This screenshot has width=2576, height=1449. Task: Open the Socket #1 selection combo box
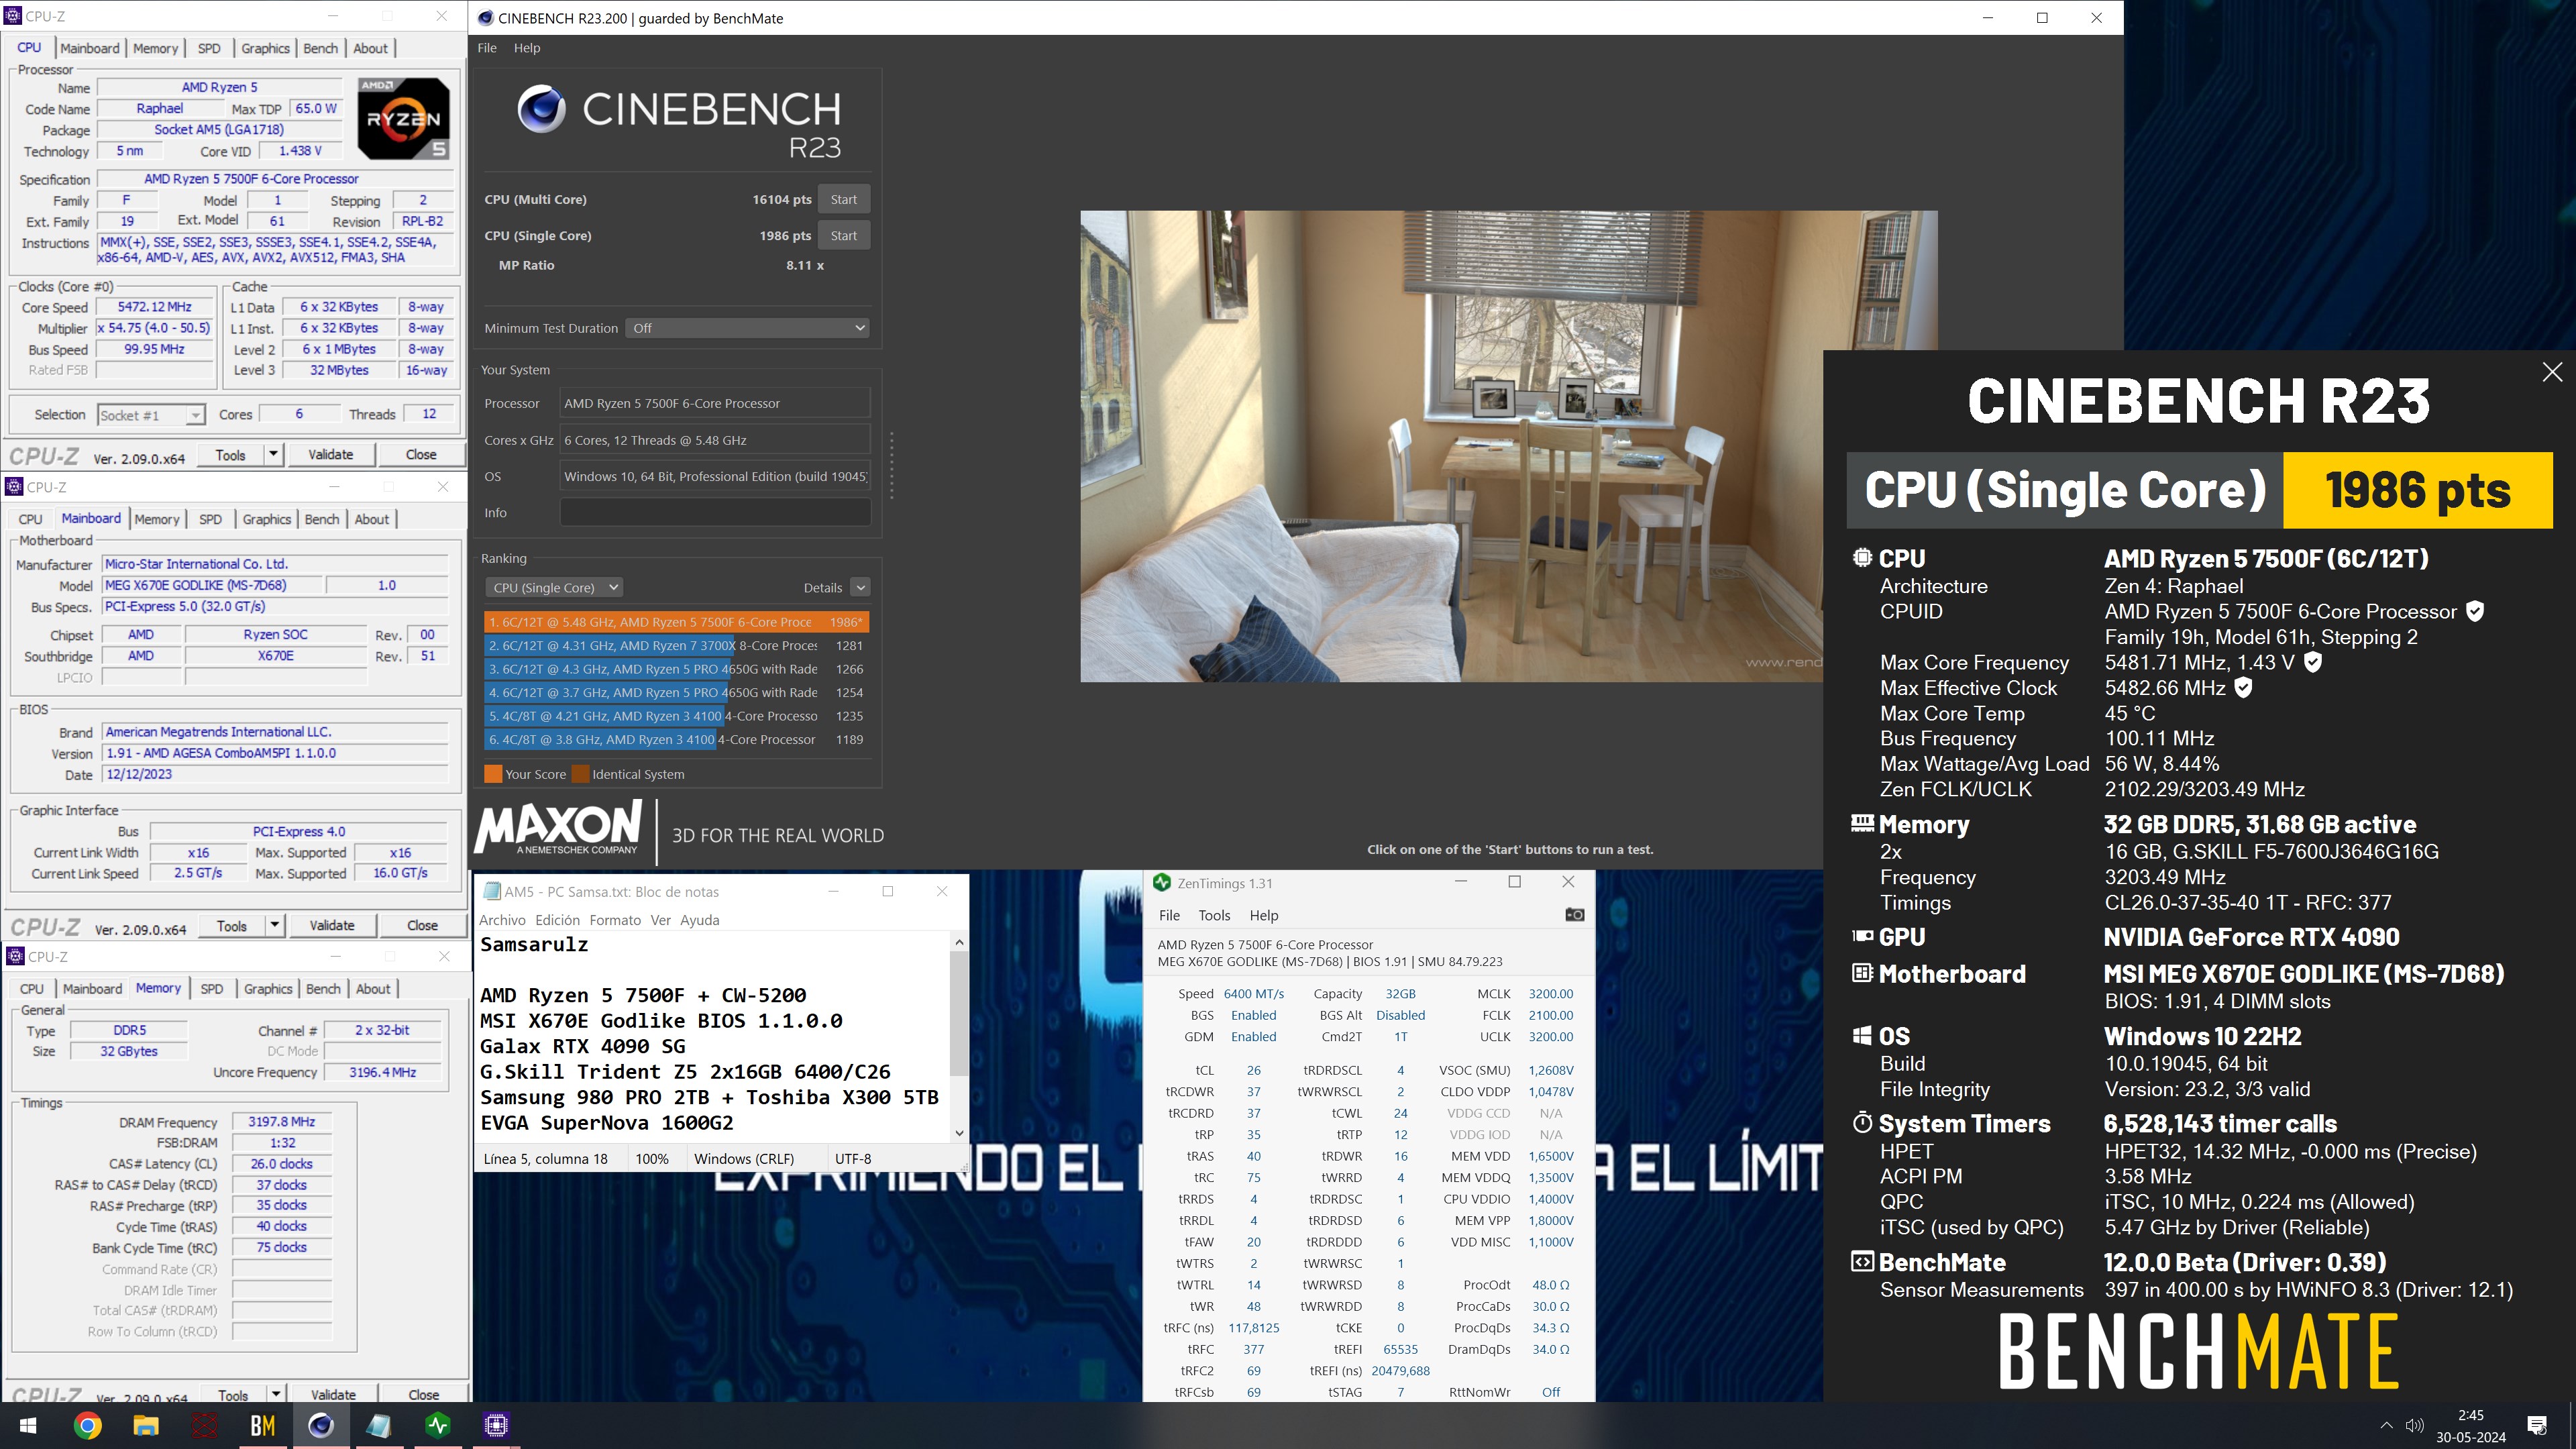[151, 415]
